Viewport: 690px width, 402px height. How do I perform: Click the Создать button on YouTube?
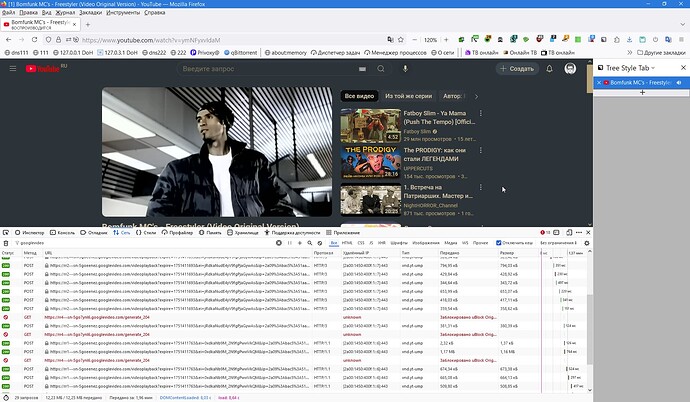tap(517, 69)
